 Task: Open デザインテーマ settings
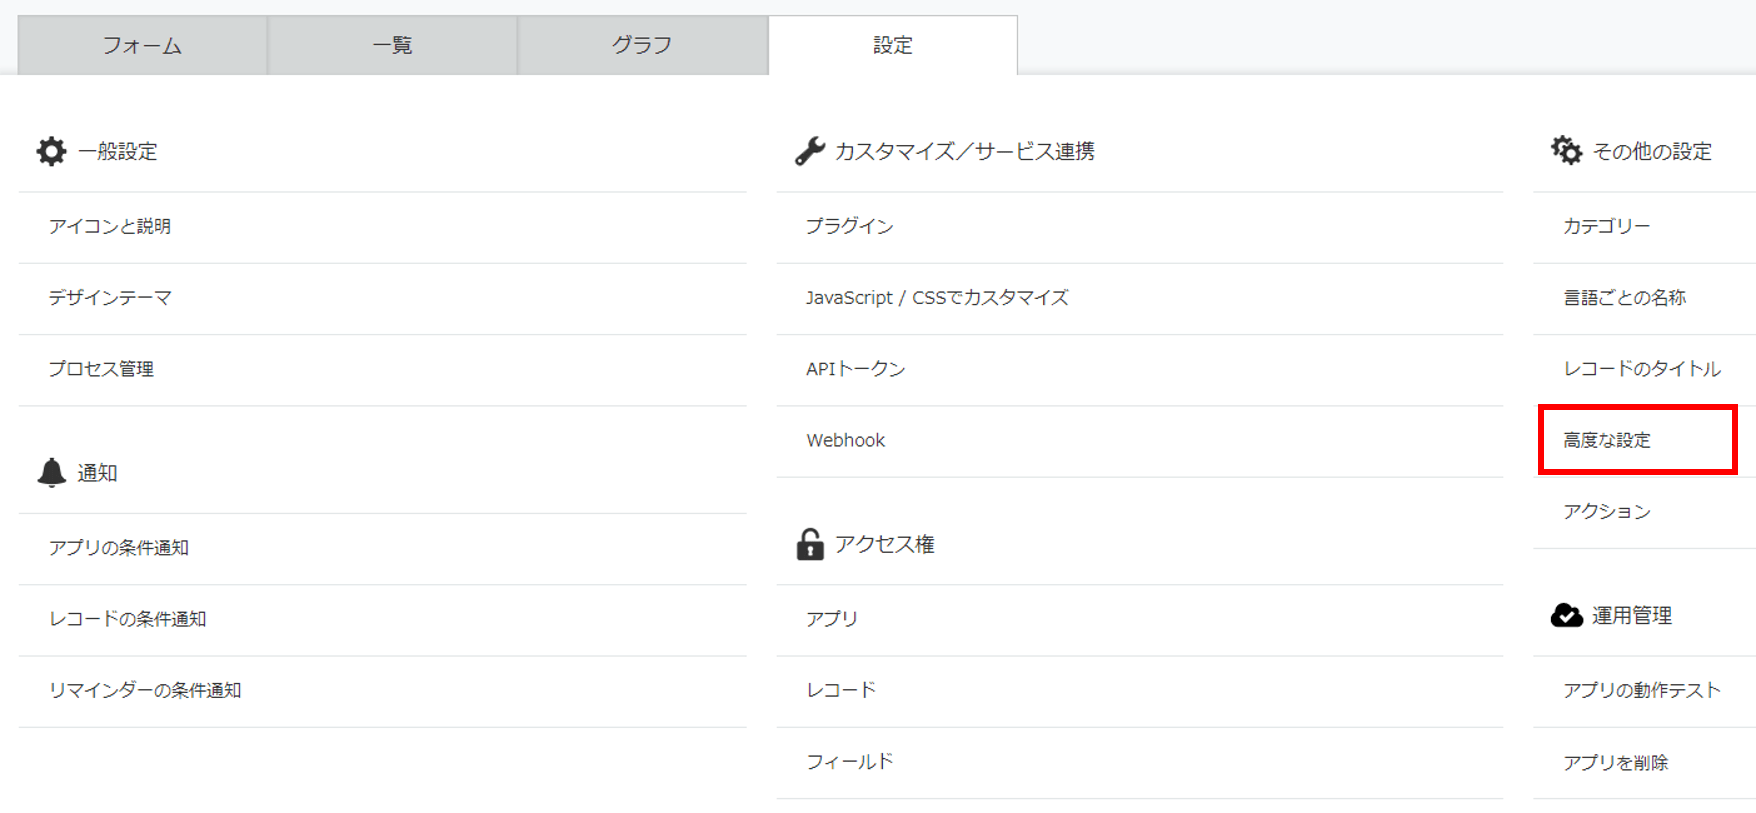click(110, 297)
